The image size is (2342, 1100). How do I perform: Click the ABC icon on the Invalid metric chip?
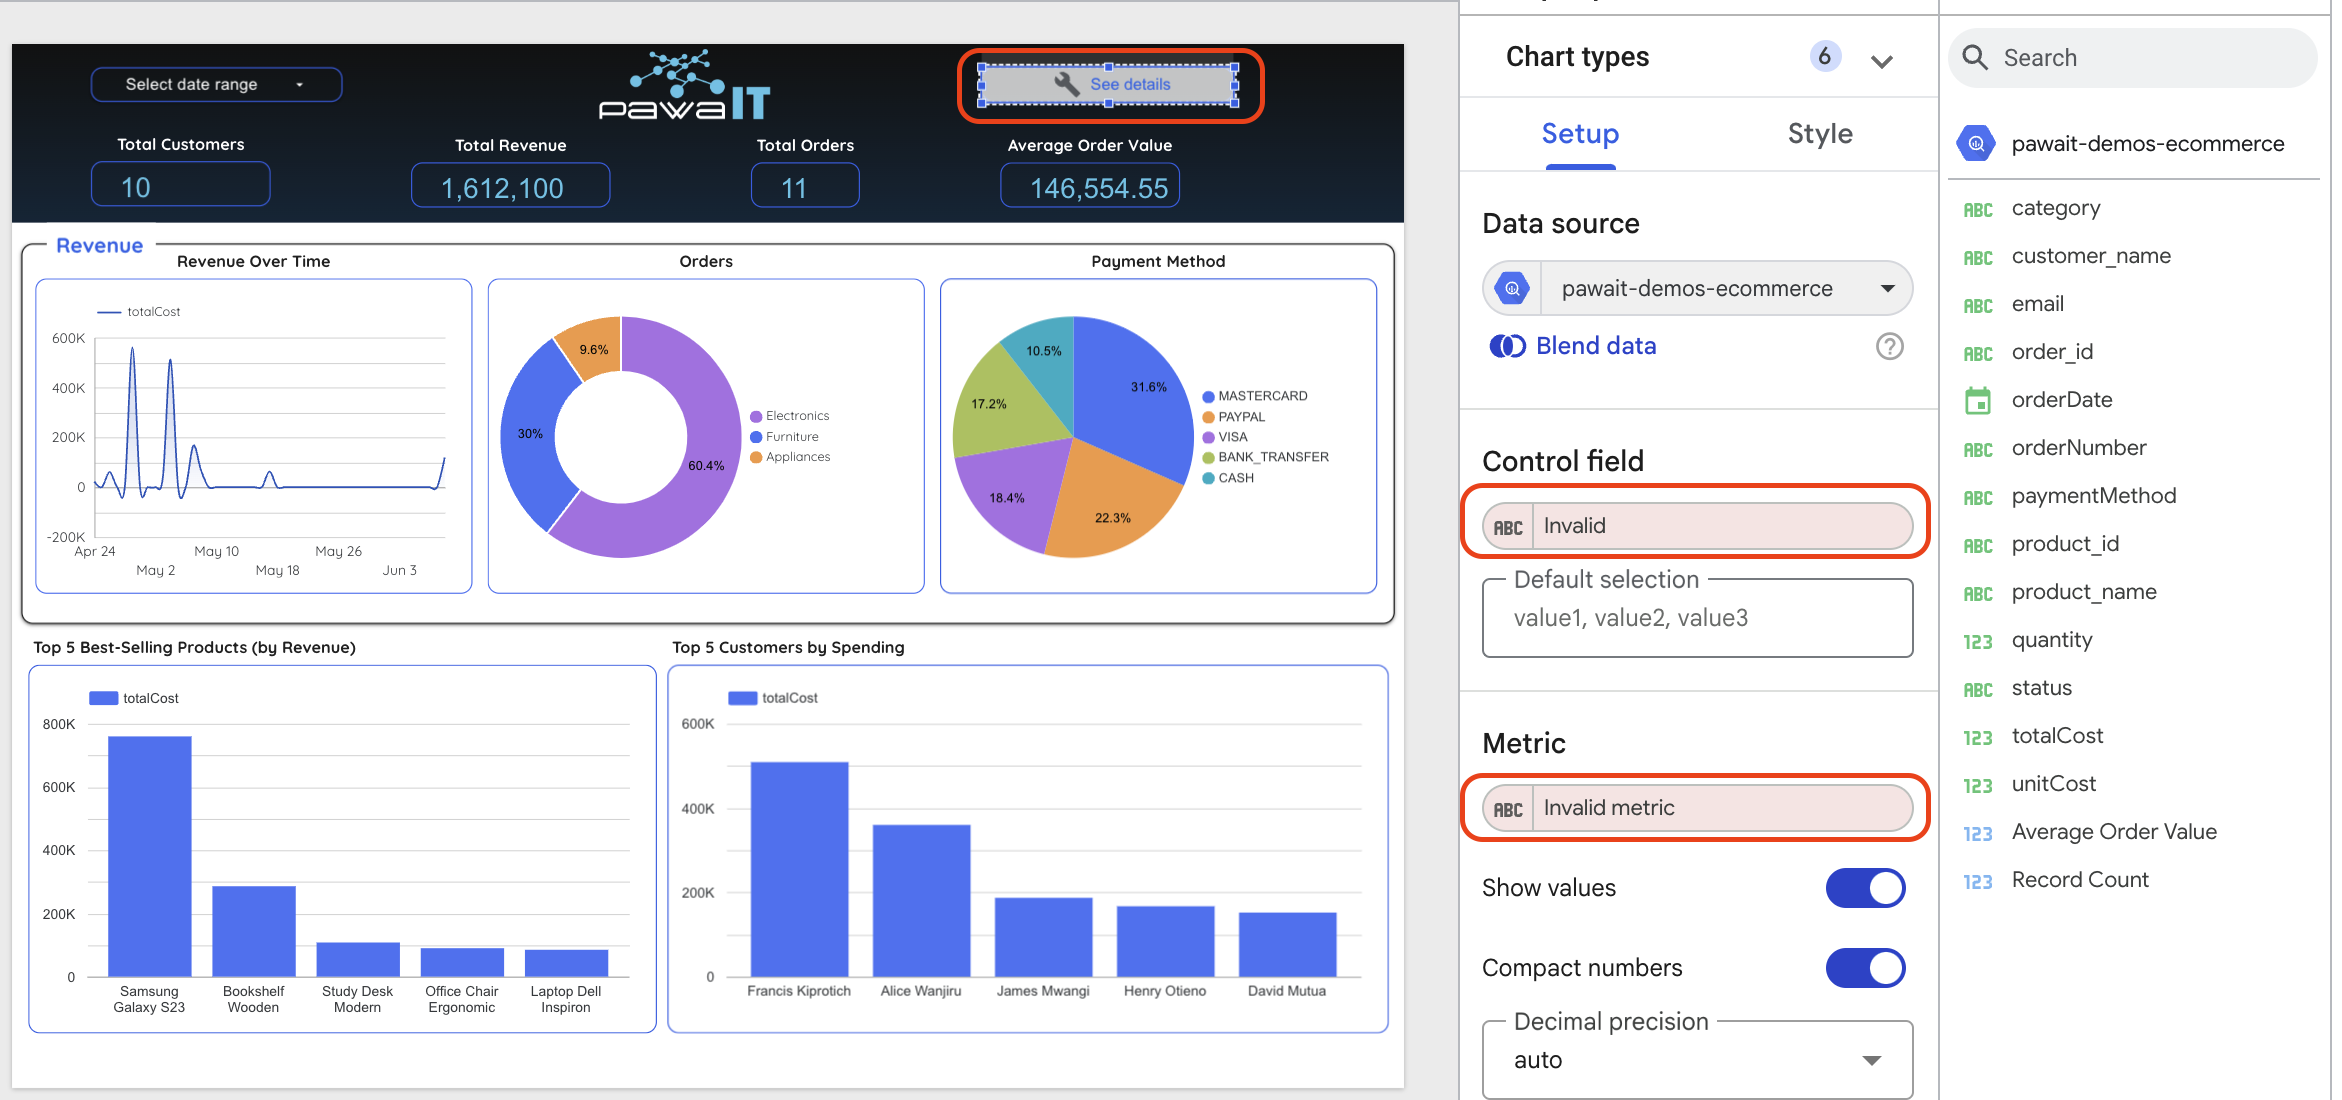point(1508,808)
